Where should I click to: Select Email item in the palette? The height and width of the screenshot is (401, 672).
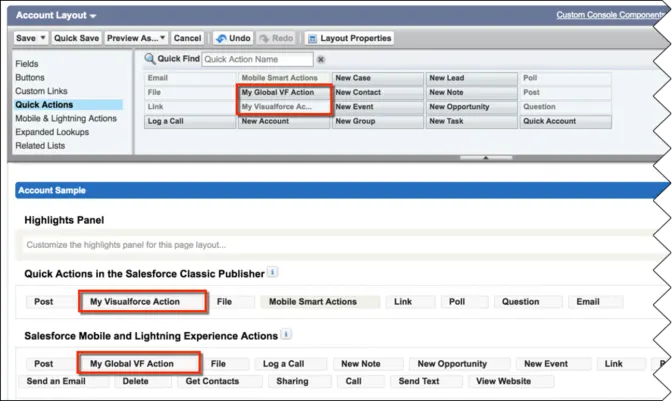pos(189,78)
